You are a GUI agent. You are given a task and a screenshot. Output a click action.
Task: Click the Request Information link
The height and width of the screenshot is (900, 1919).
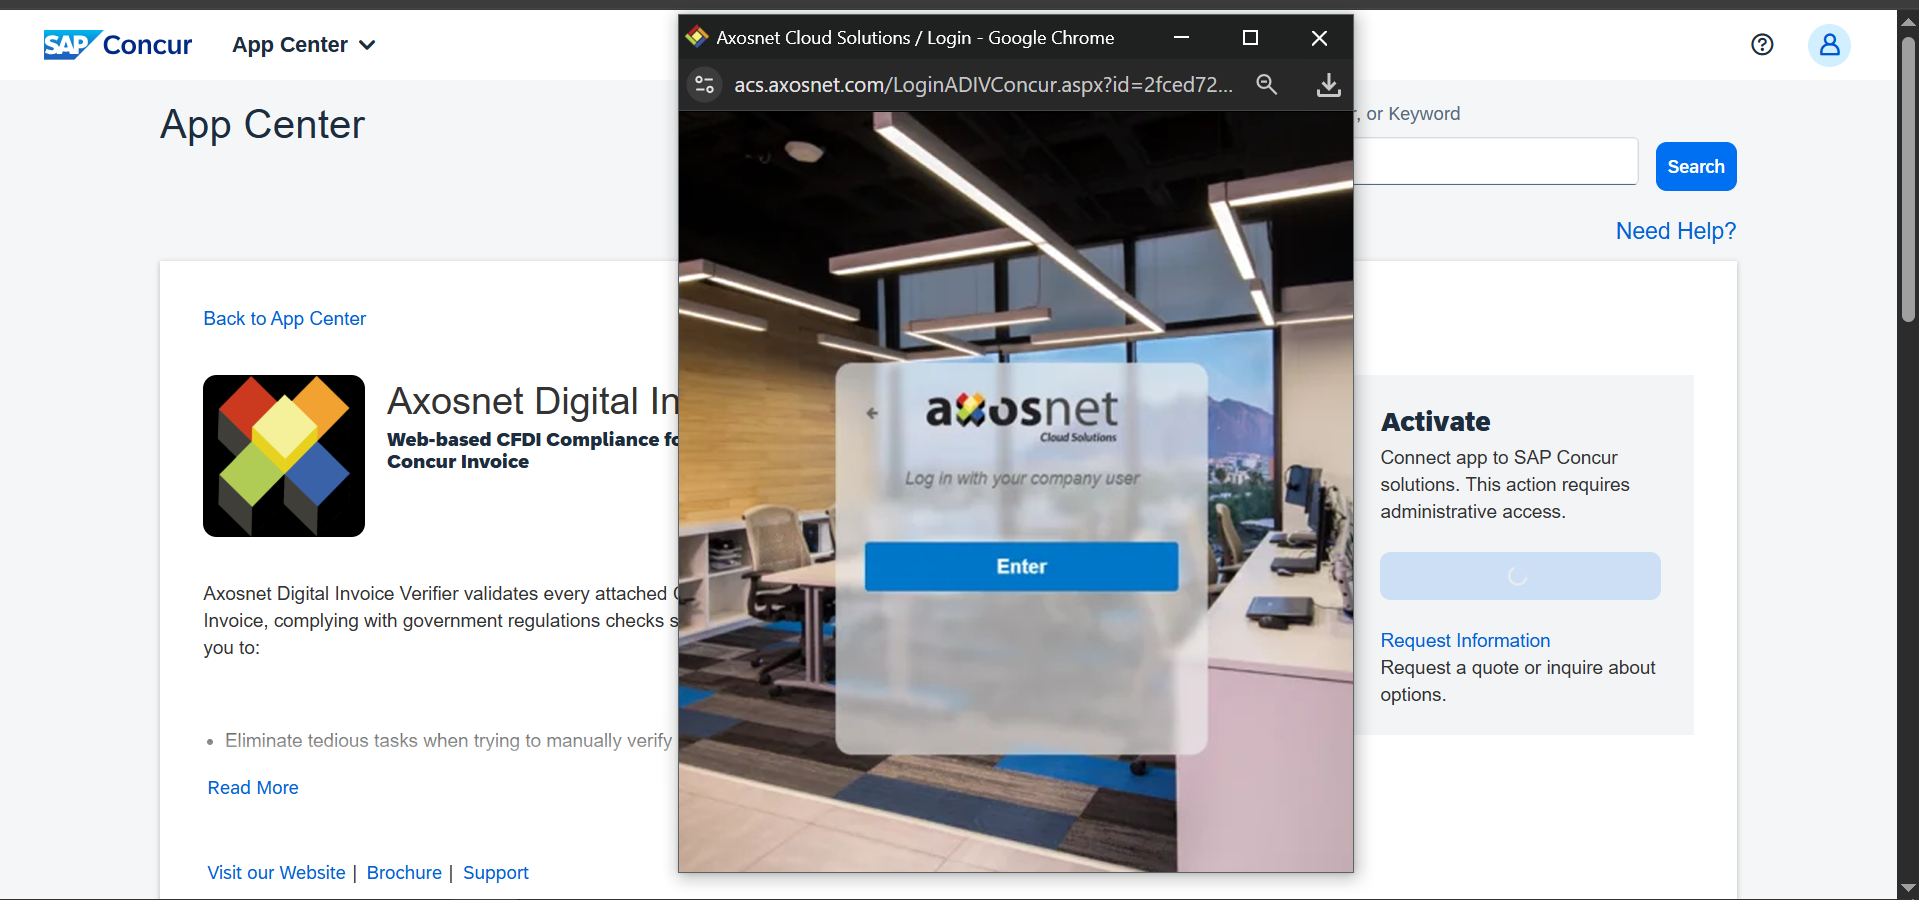coord(1465,641)
